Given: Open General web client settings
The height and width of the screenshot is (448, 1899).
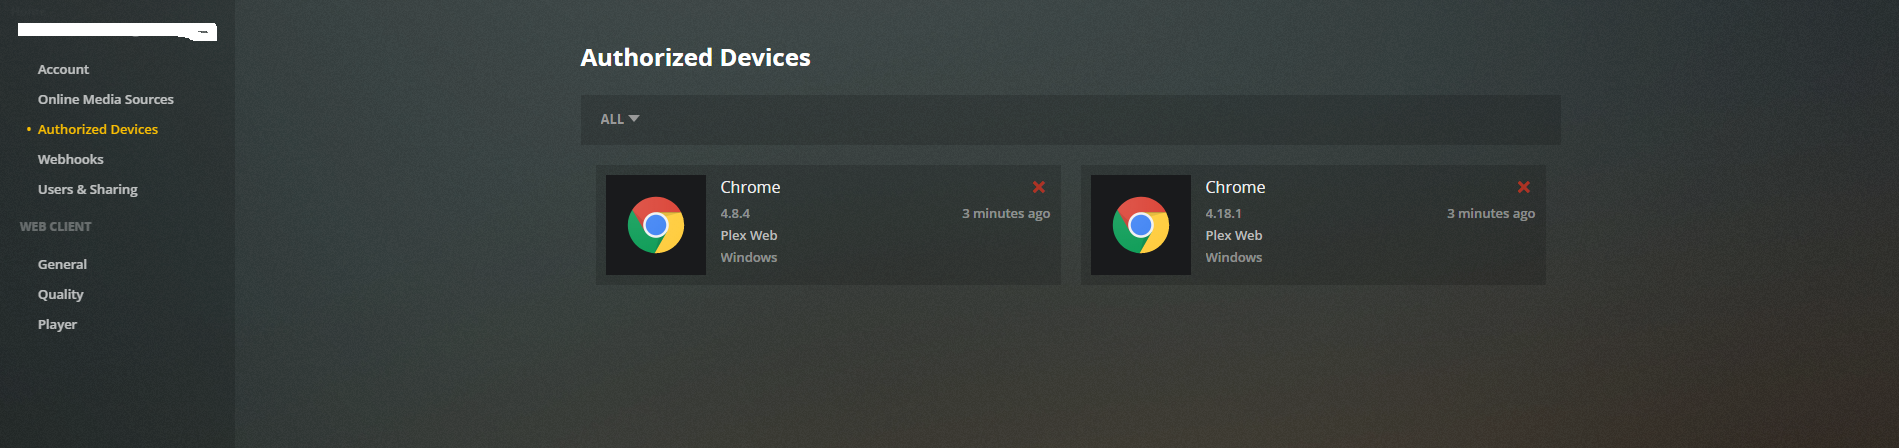Looking at the screenshot, I should click(x=62, y=264).
